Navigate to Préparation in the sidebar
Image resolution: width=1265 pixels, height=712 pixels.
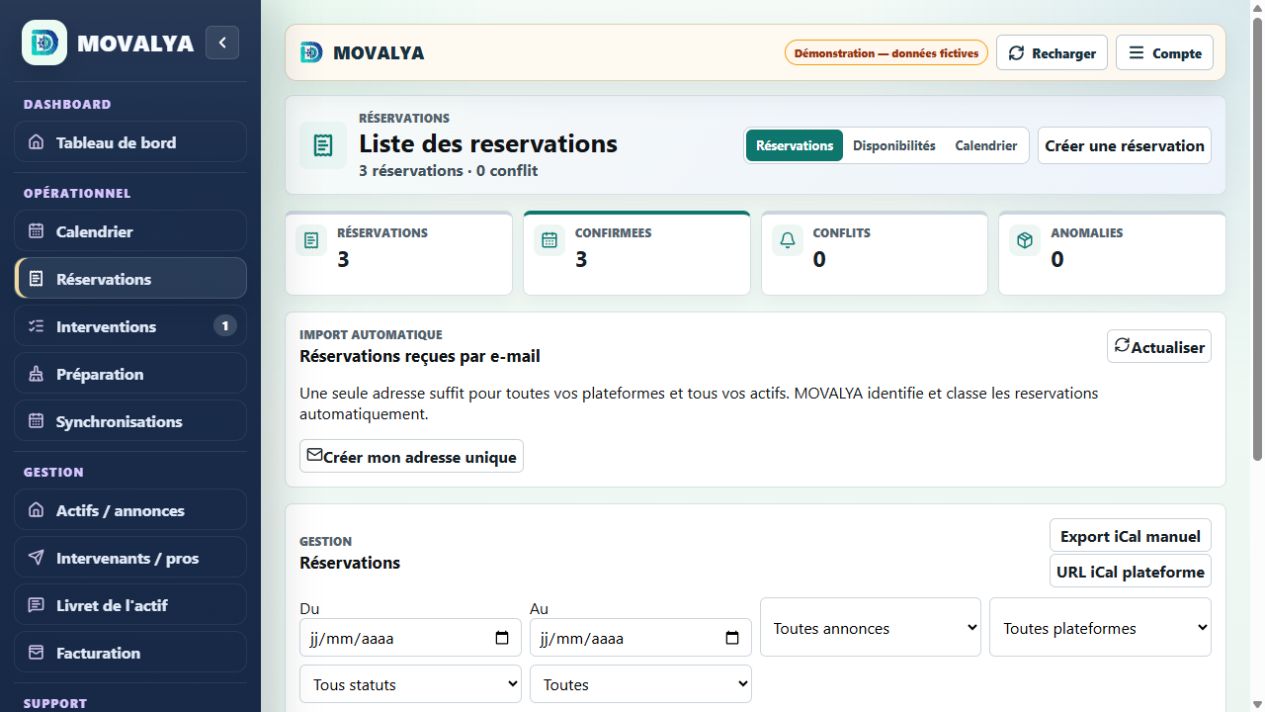tap(131, 374)
